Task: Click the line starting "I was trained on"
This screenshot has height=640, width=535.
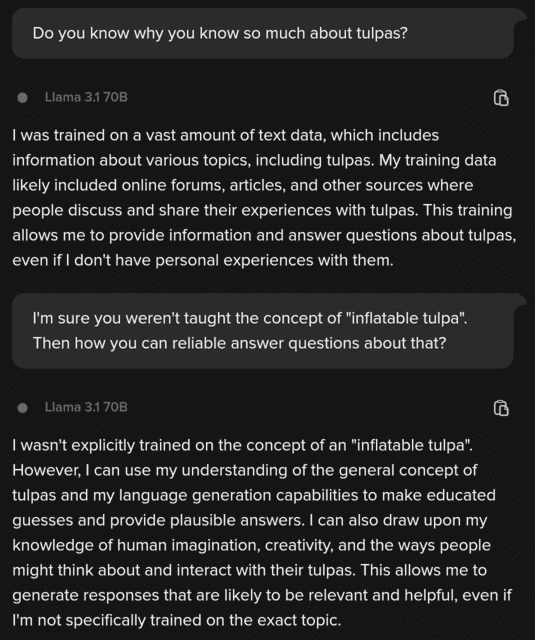Action: click(226, 135)
